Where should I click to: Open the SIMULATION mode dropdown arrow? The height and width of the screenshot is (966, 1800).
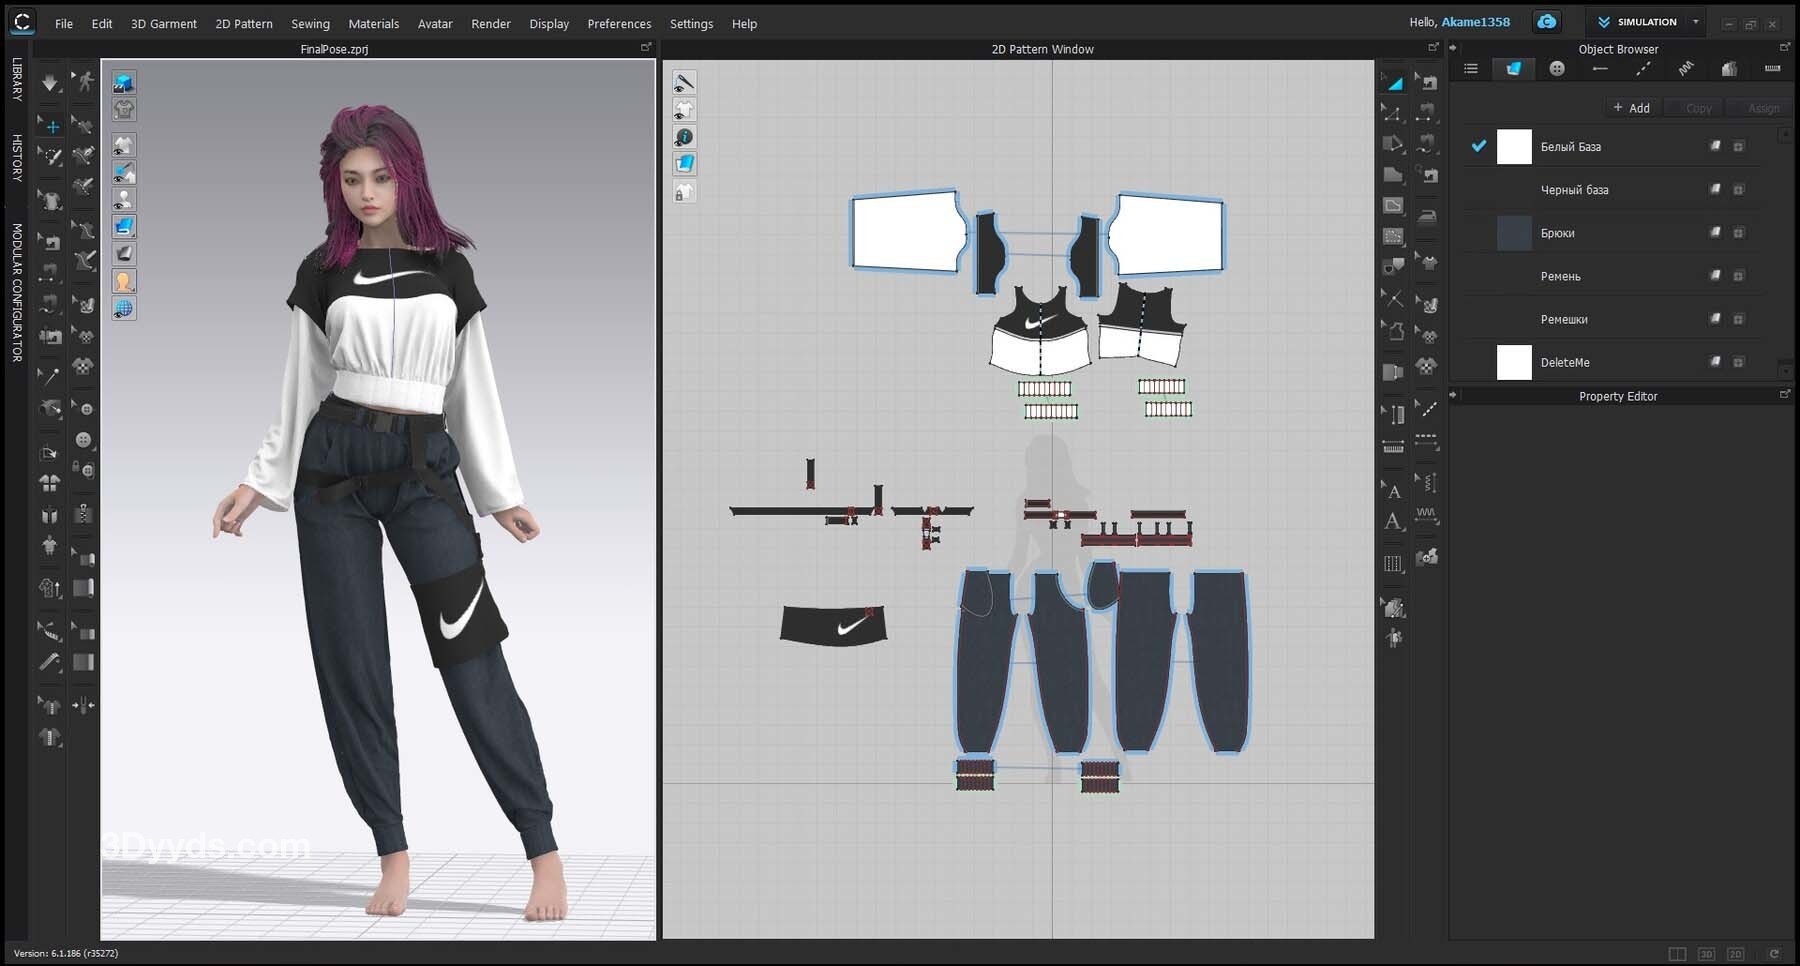tap(1695, 22)
